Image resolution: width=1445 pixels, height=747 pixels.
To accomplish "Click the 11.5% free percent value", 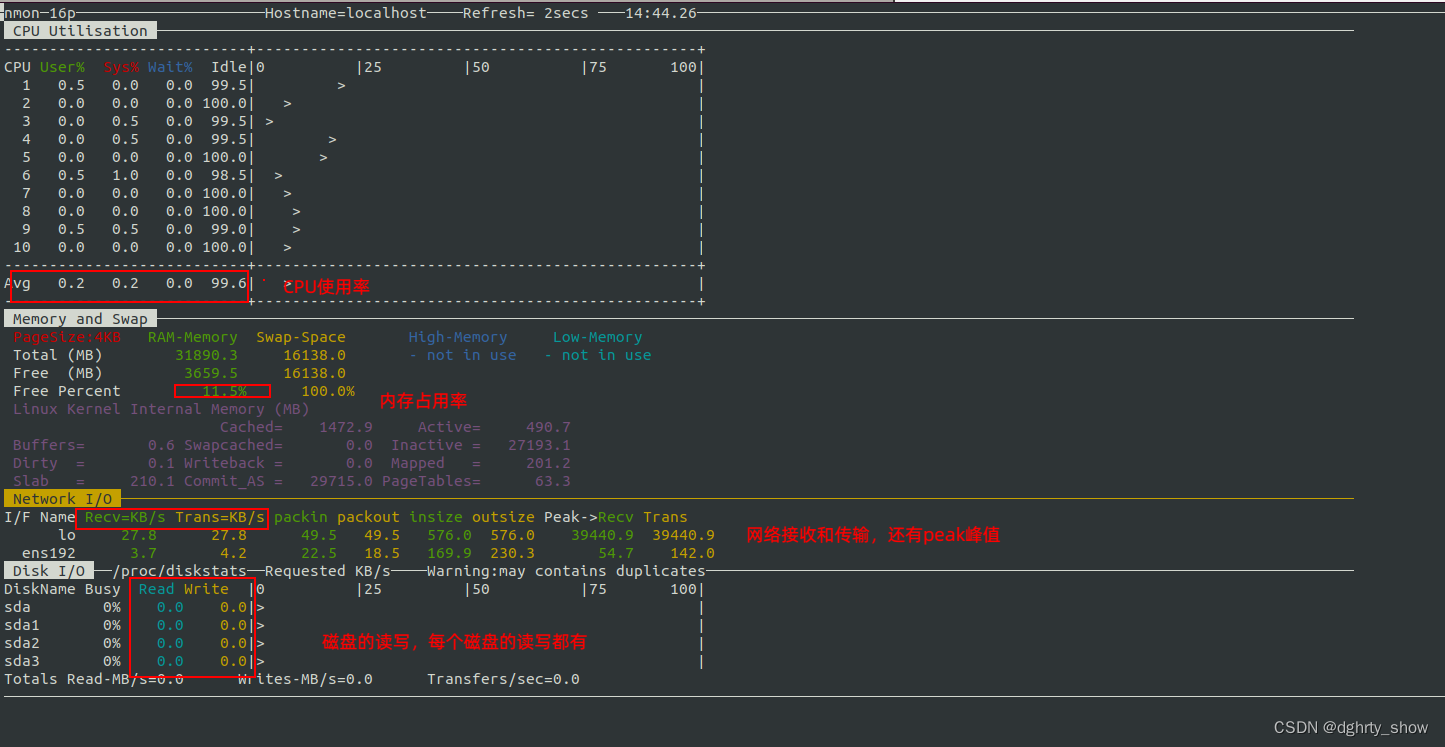I will (224, 391).
